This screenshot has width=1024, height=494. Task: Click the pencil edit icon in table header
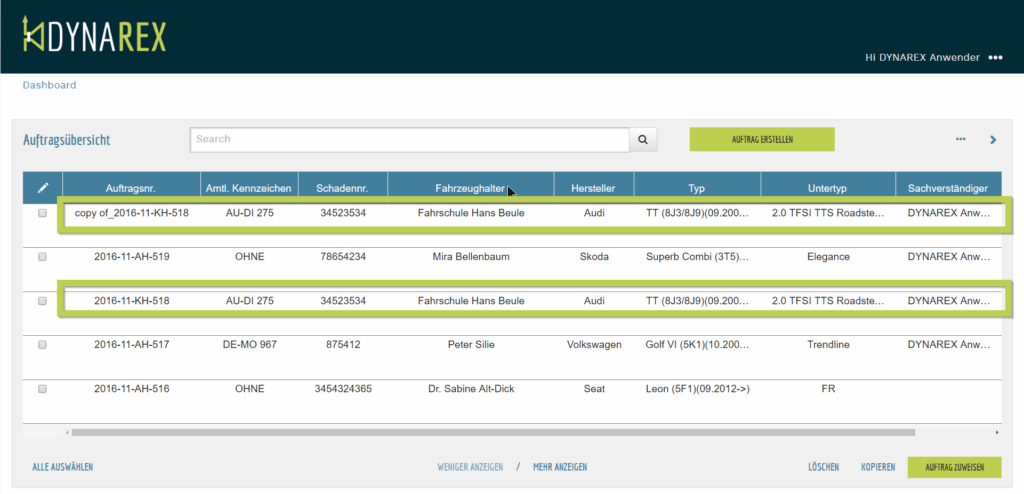[x=43, y=187]
